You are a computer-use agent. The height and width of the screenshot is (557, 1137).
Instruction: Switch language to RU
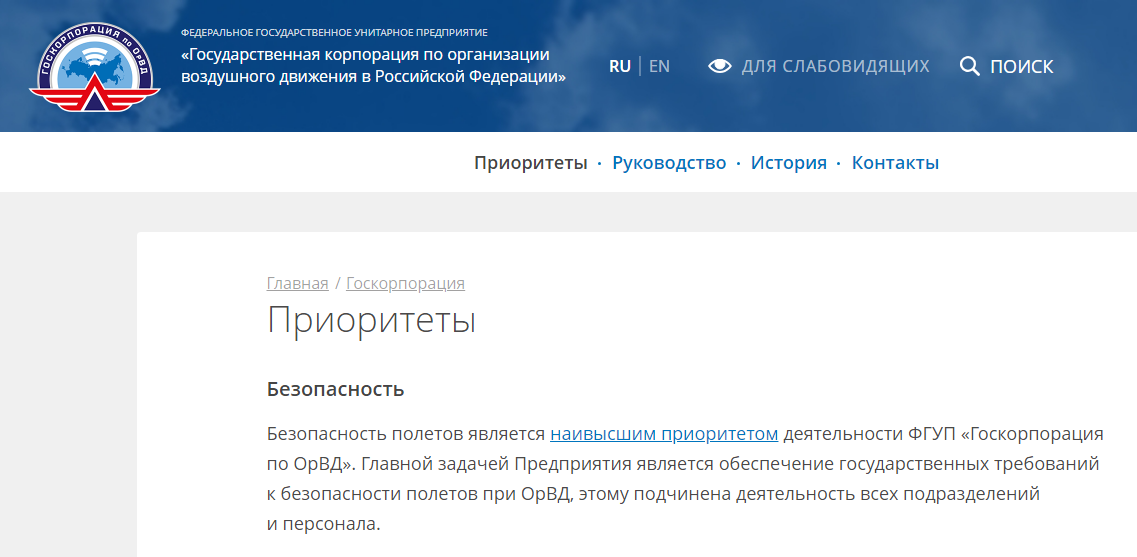click(620, 66)
